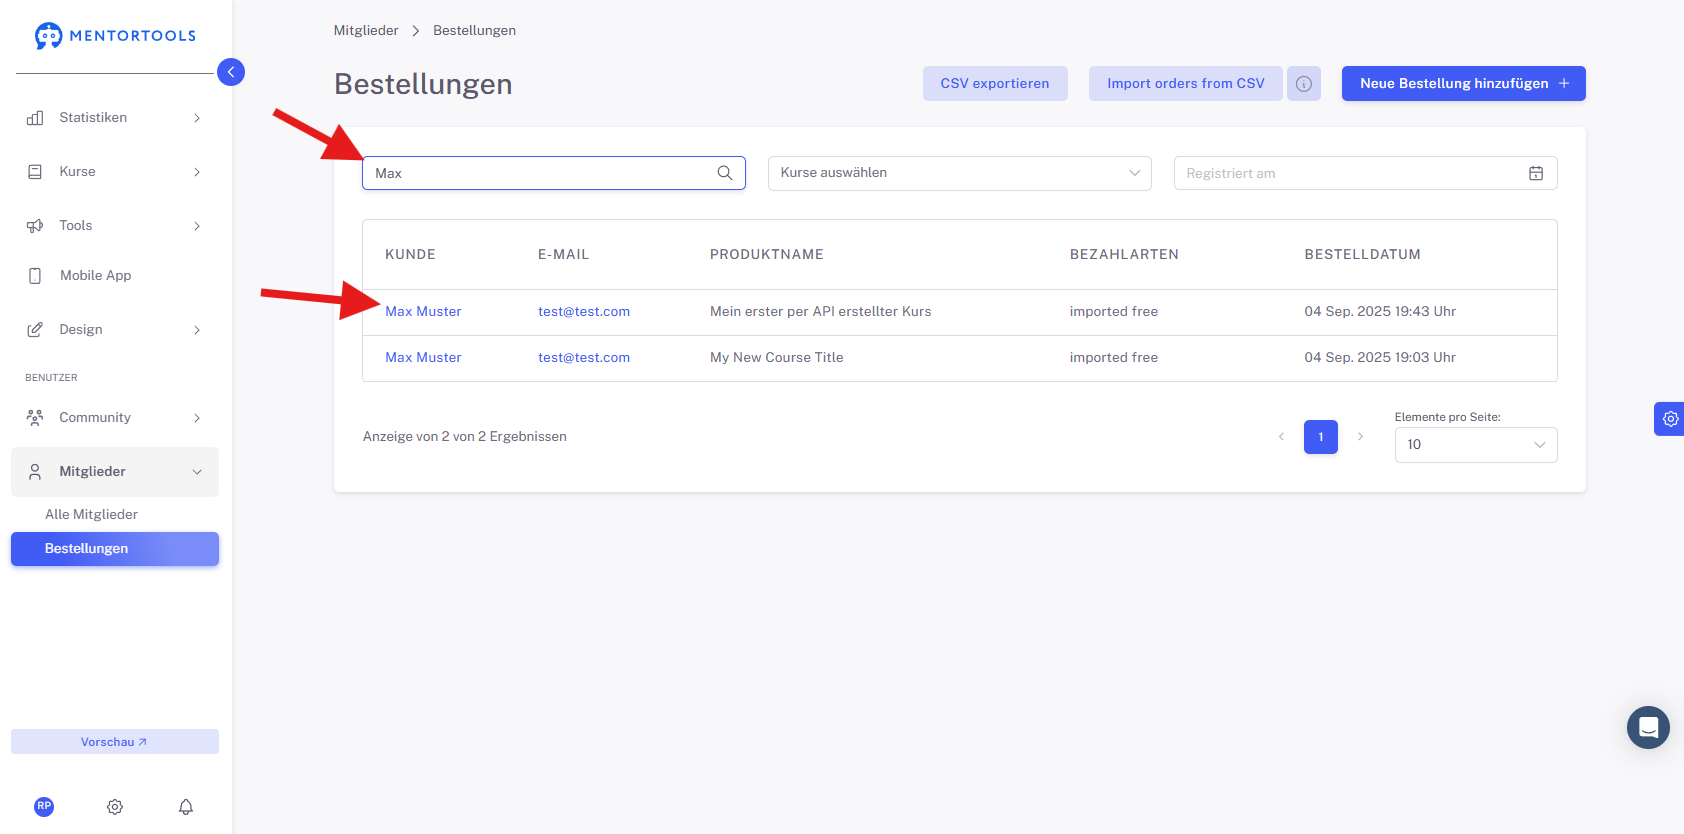Click the Statistiken bar chart icon

35,118
